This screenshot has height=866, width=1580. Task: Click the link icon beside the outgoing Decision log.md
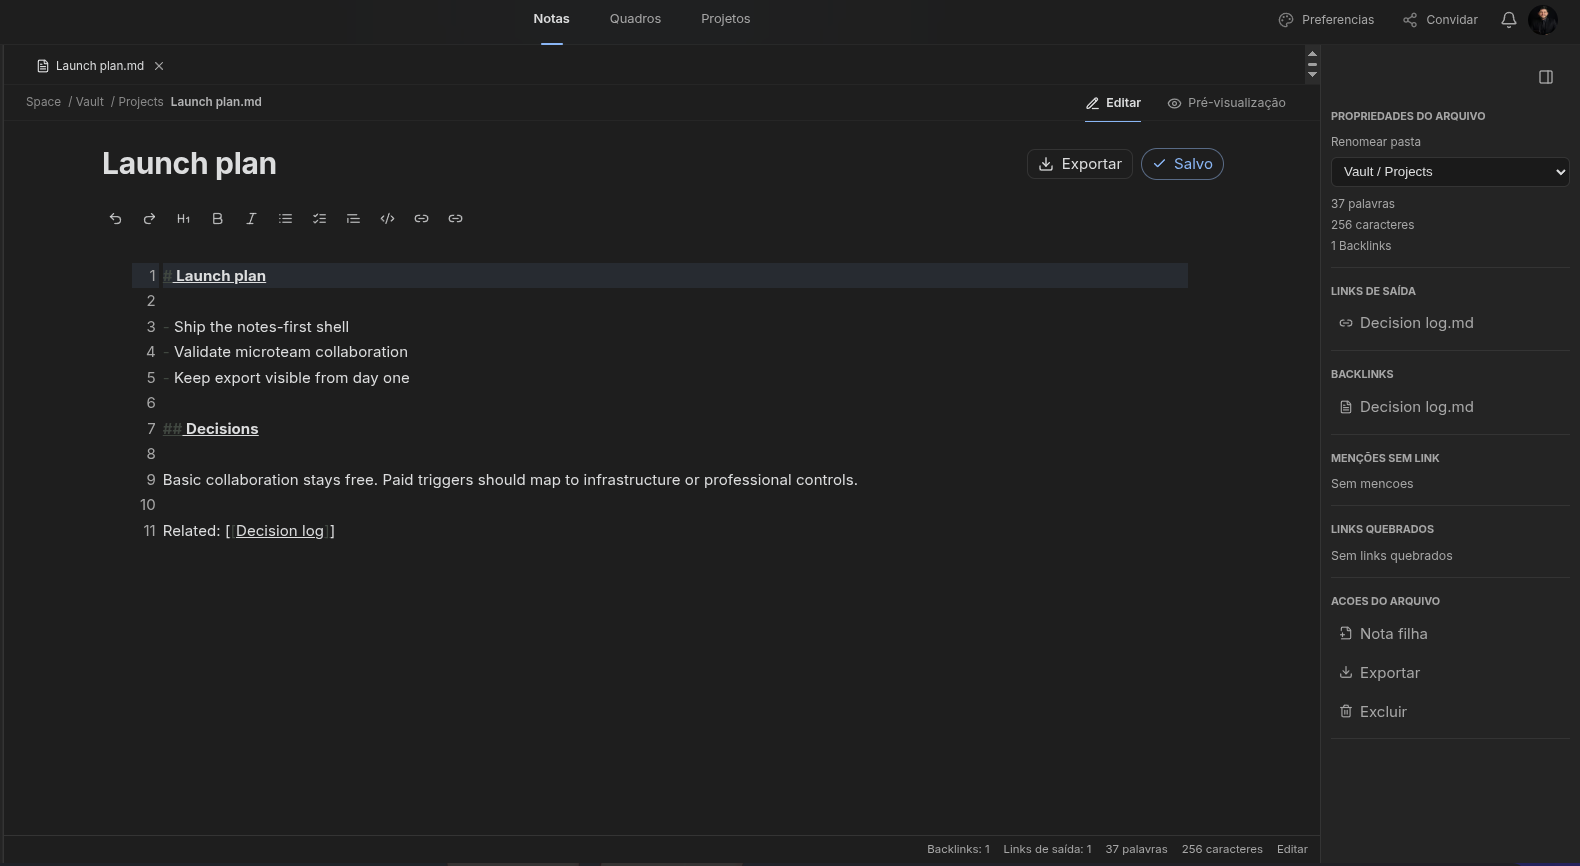[x=1346, y=323]
